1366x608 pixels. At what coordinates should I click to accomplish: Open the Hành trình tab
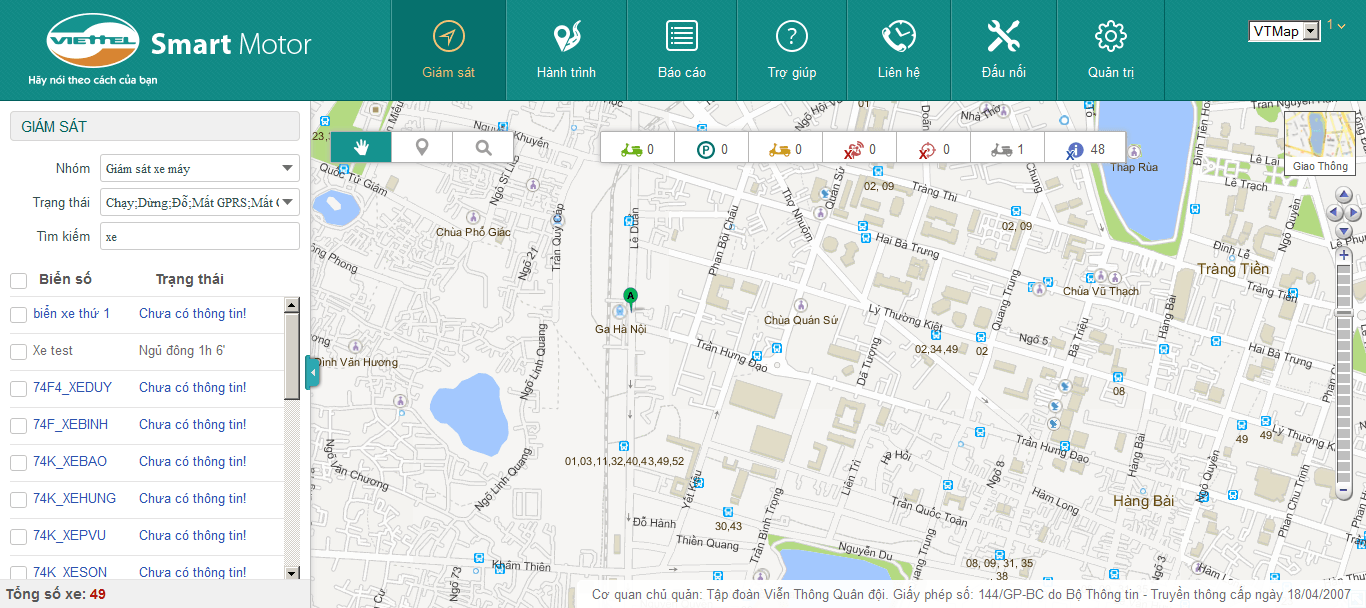(x=566, y=50)
